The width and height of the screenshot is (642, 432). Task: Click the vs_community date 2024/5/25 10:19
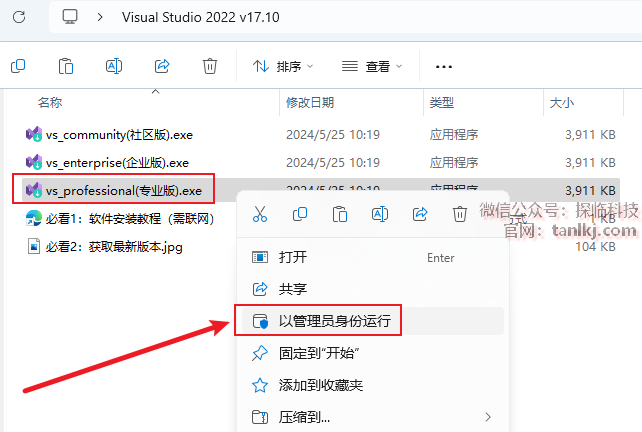click(x=333, y=135)
